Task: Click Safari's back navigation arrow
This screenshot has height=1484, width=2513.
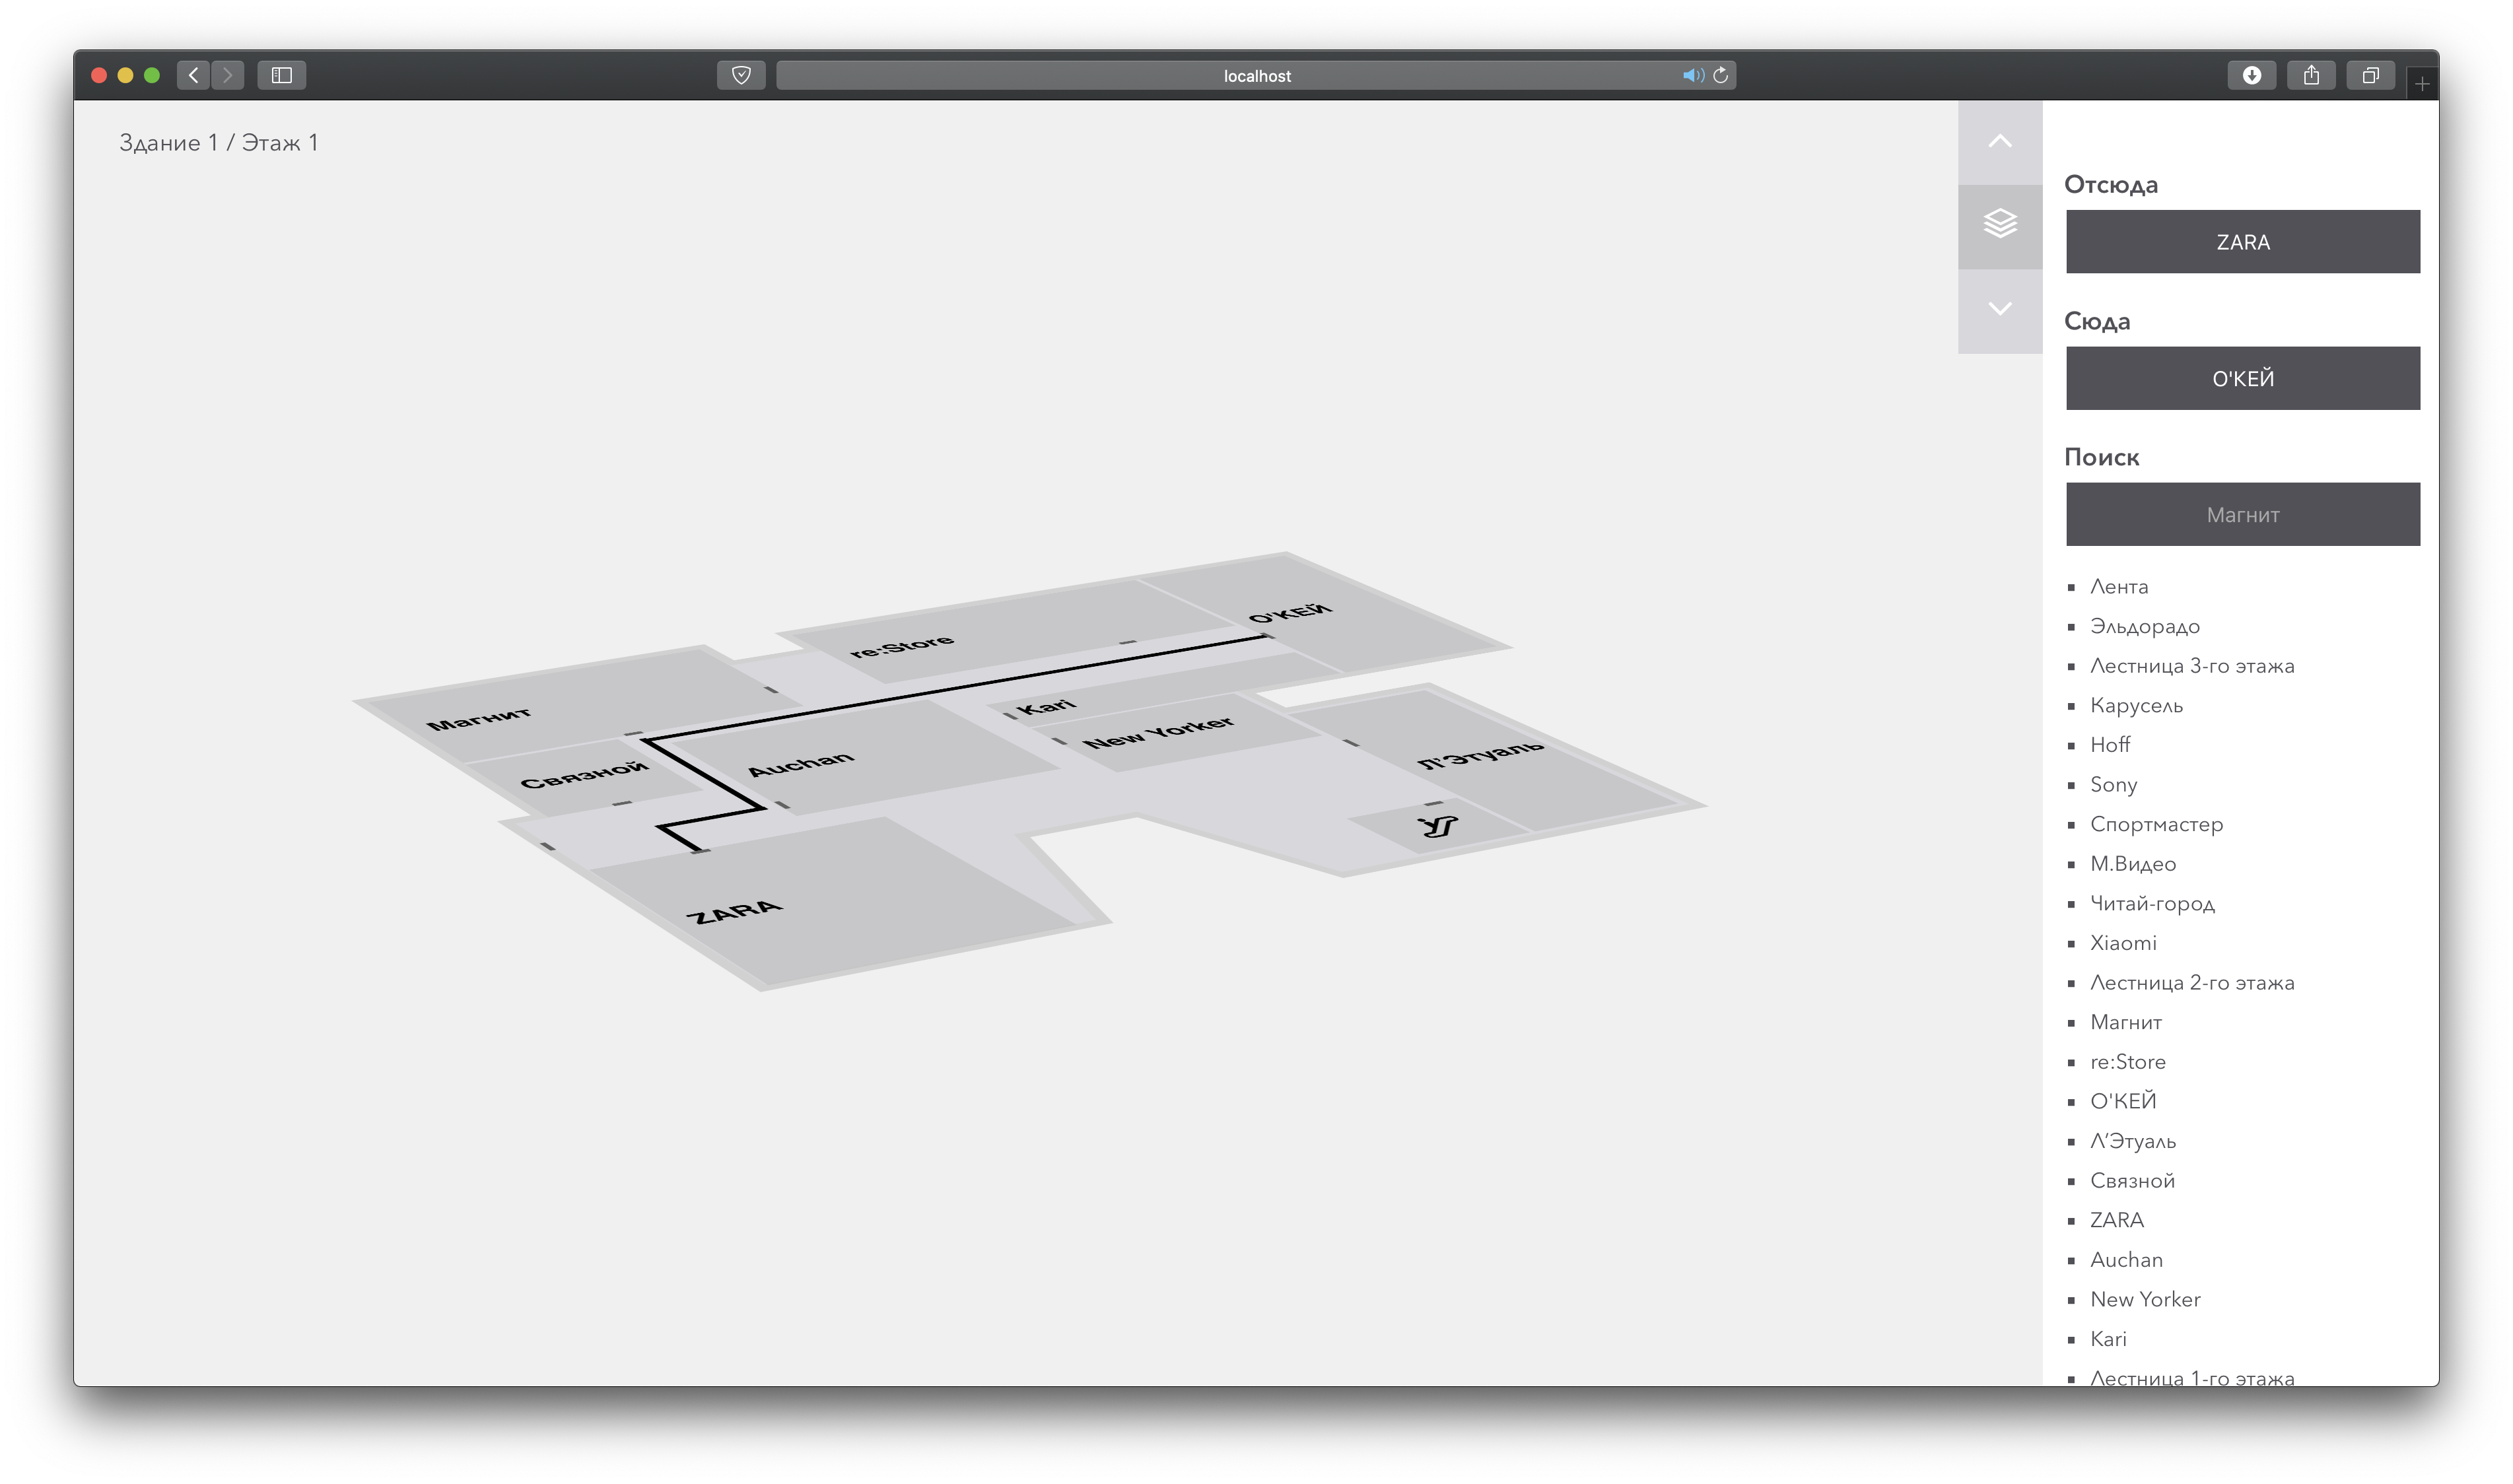Action: tap(194, 75)
